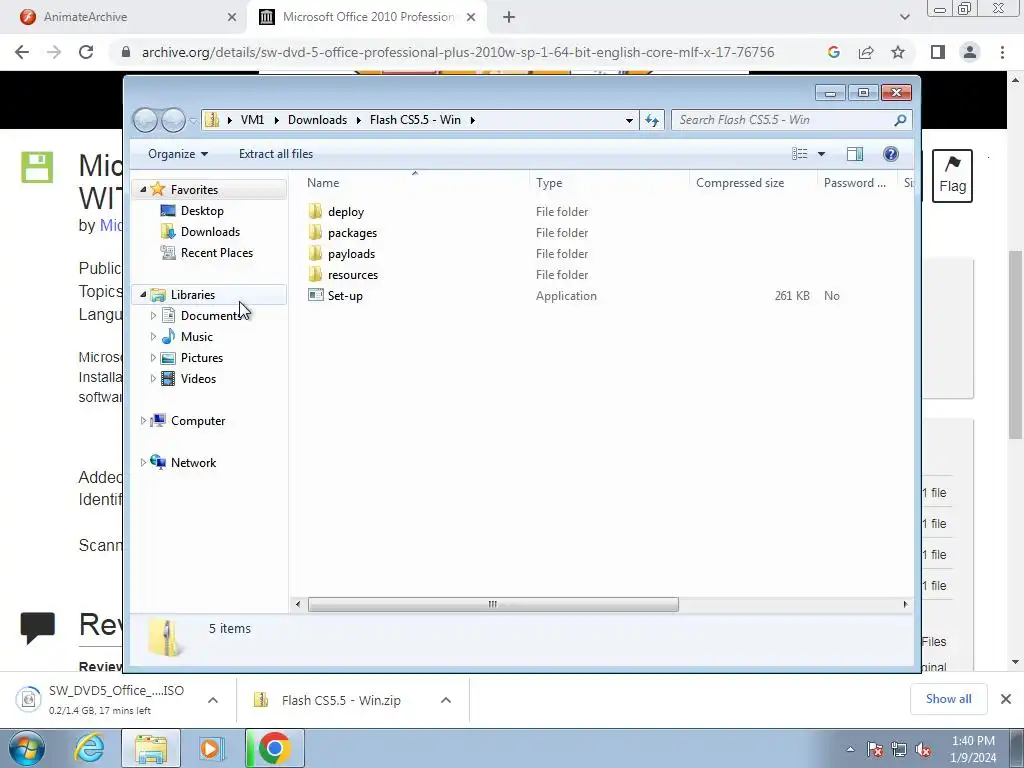
Task: Collapse the Libraries tree group
Action: click(x=143, y=295)
